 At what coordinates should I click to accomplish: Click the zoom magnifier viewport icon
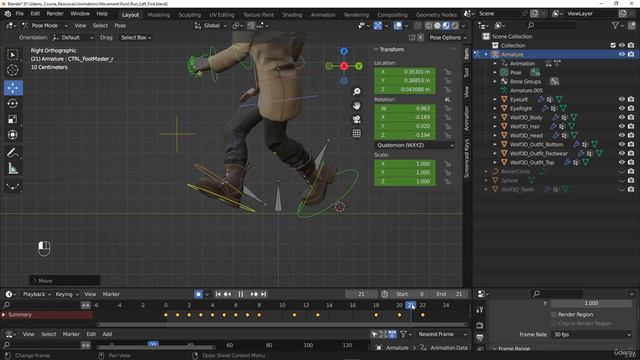coord(356,91)
